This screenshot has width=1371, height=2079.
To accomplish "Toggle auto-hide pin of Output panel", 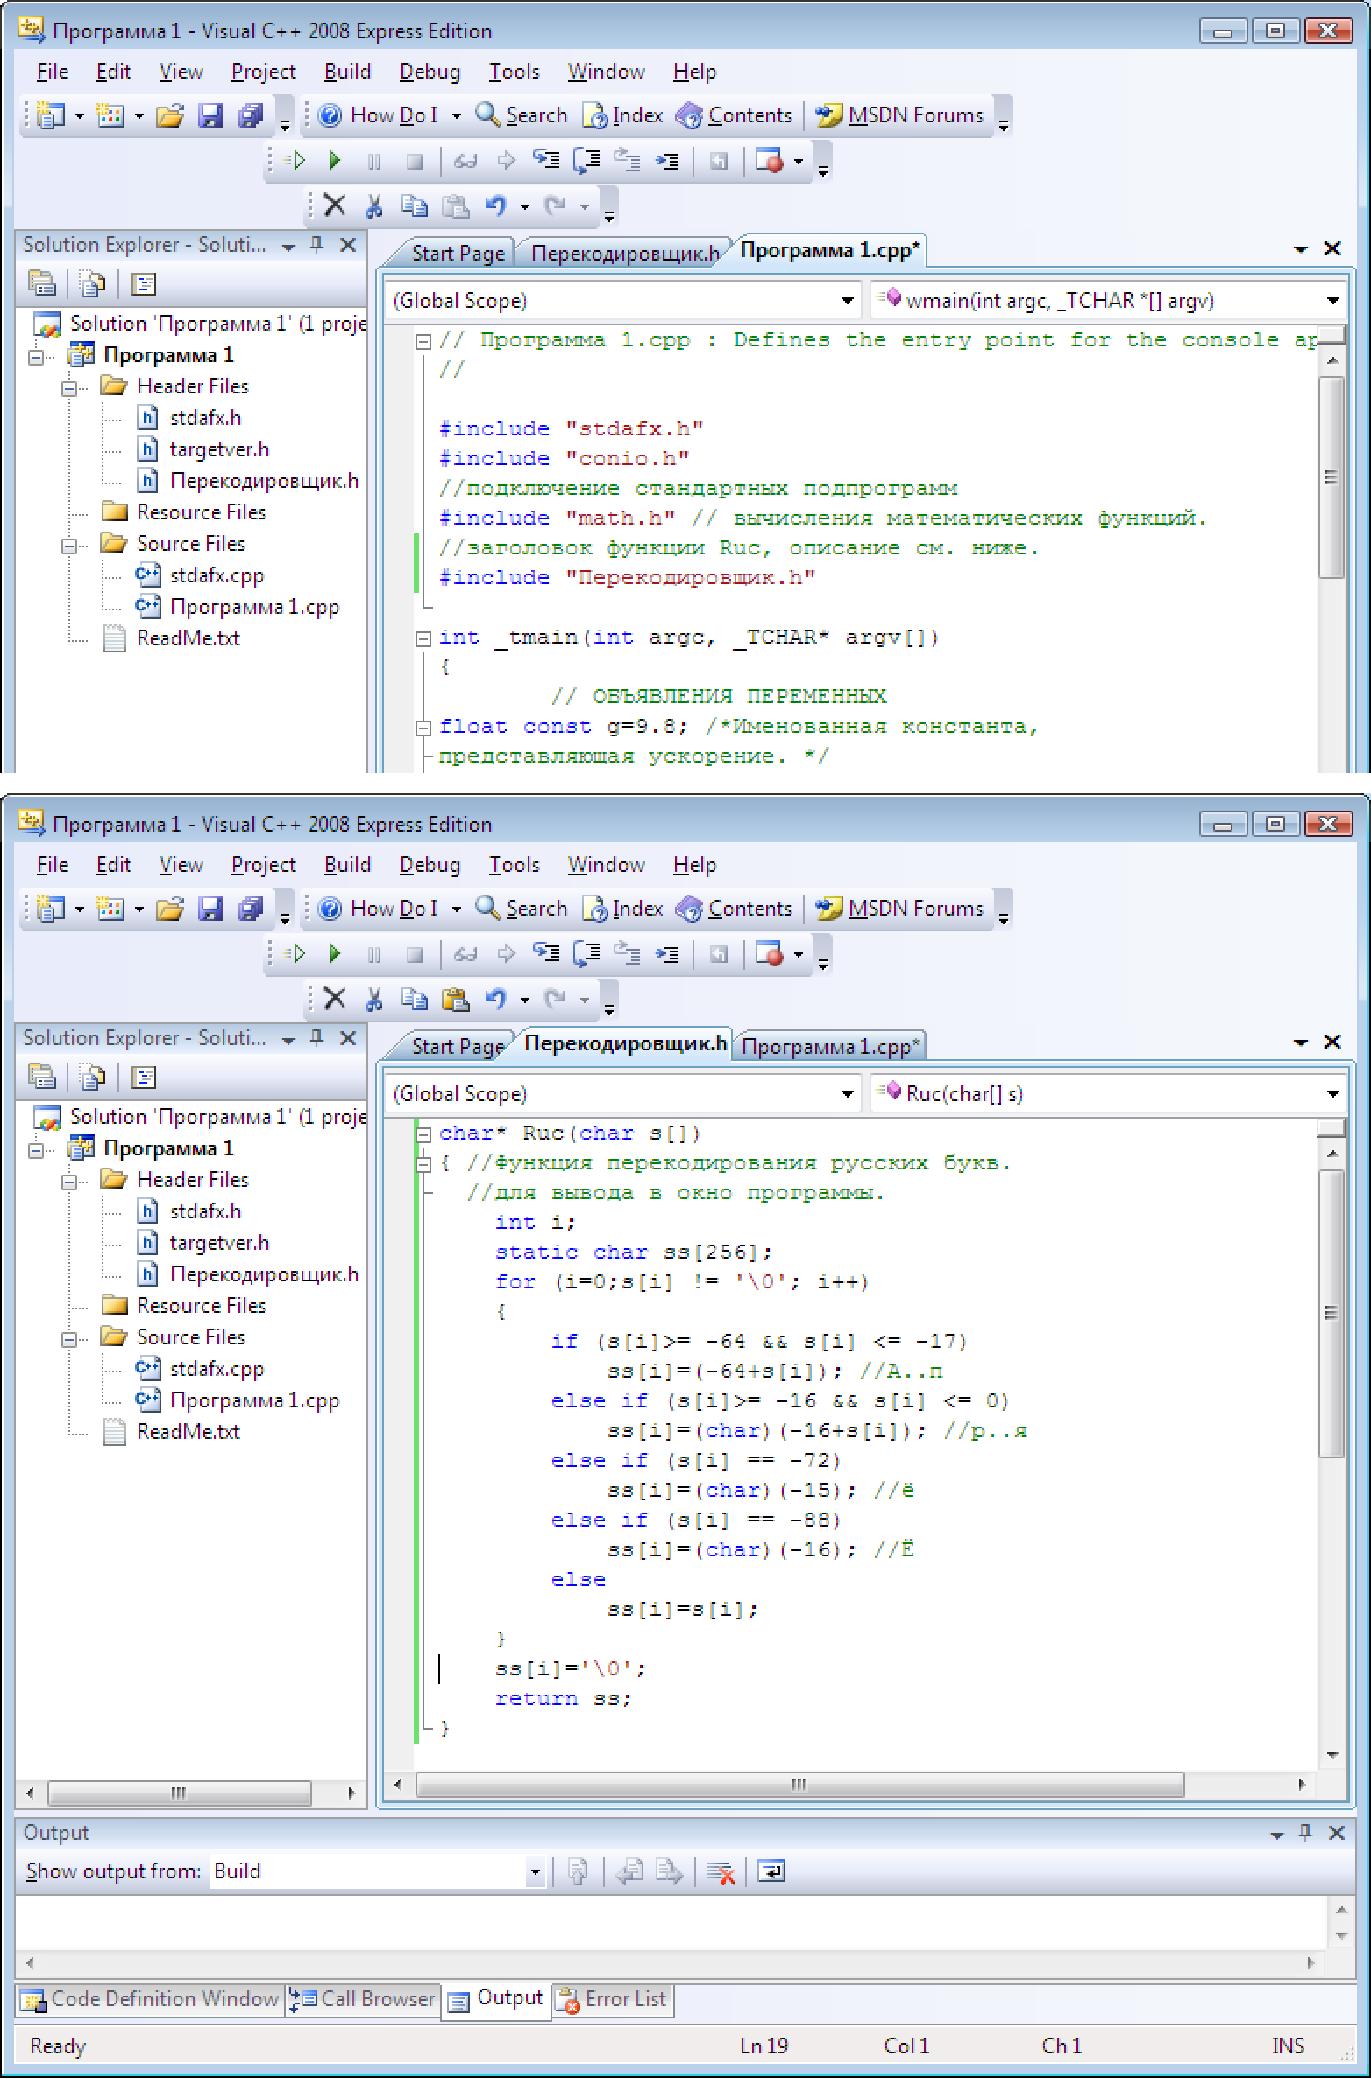I will [x=1305, y=1832].
